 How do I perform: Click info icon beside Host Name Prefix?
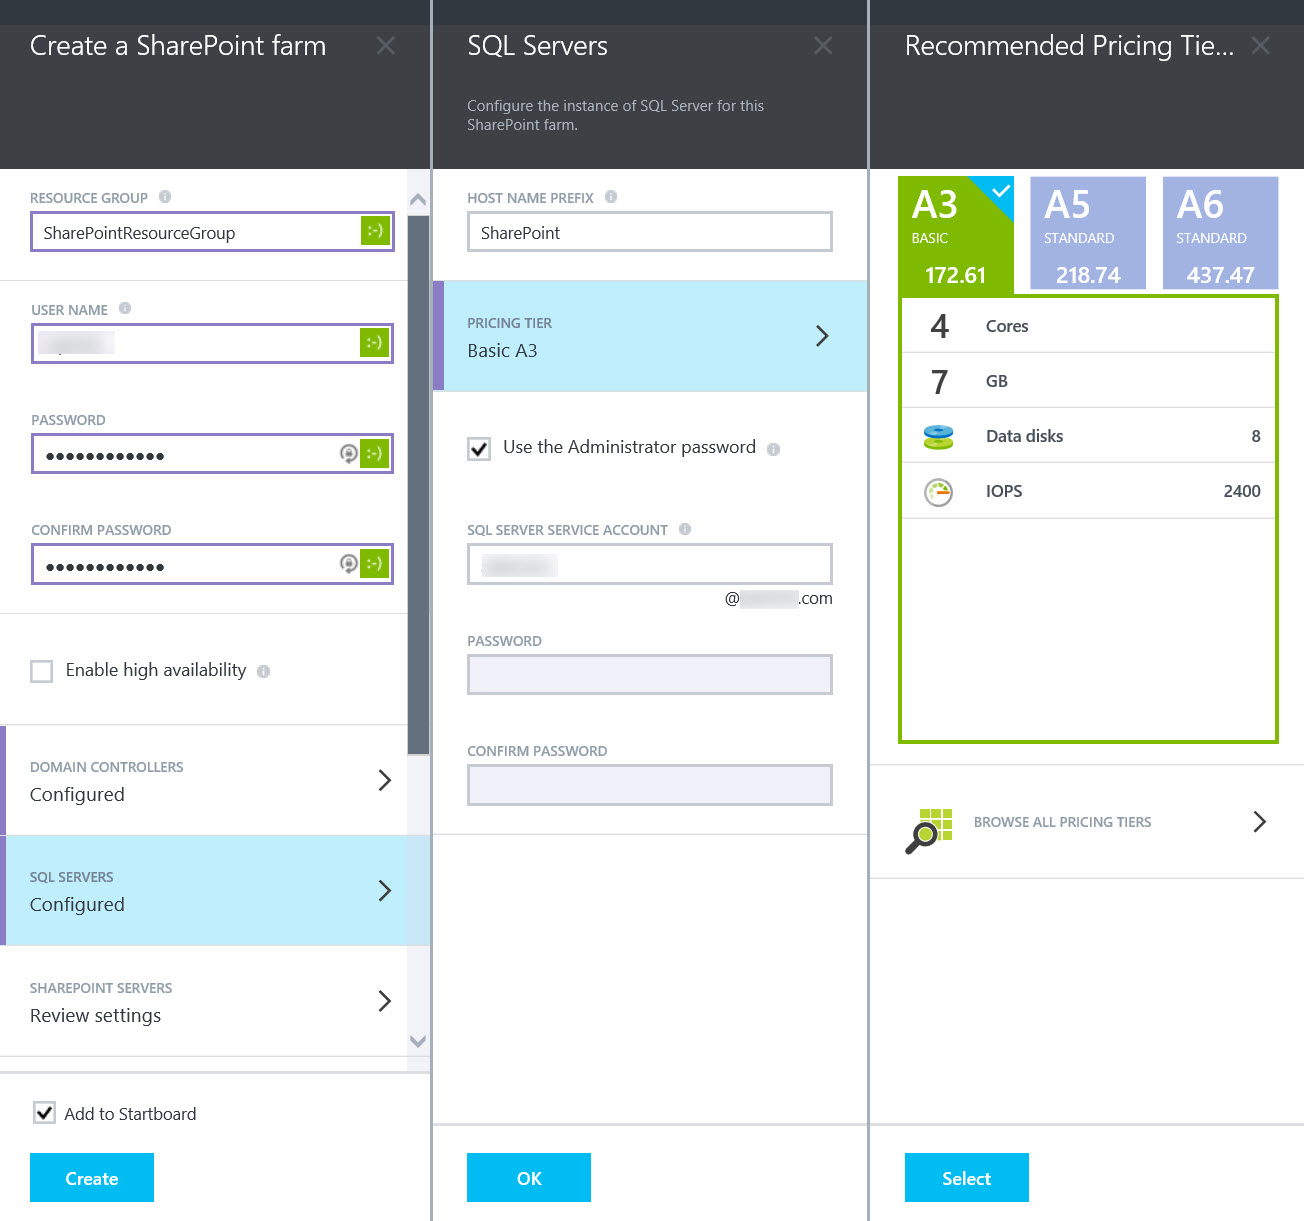pyautogui.click(x=611, y=197)
